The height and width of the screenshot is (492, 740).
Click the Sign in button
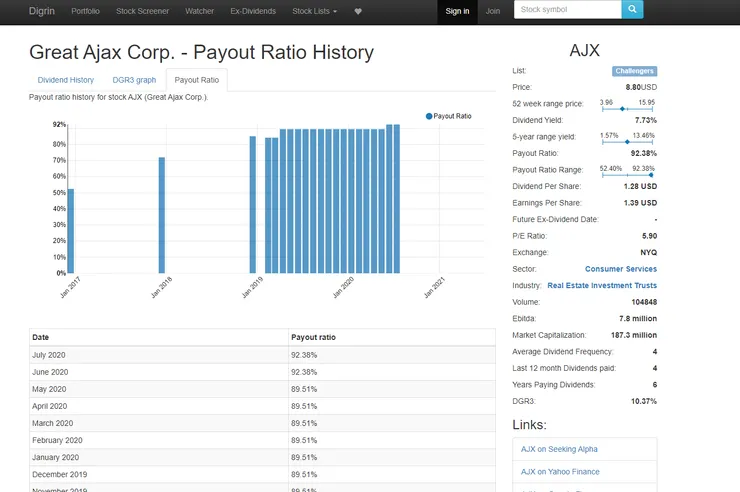click(457, 11)
